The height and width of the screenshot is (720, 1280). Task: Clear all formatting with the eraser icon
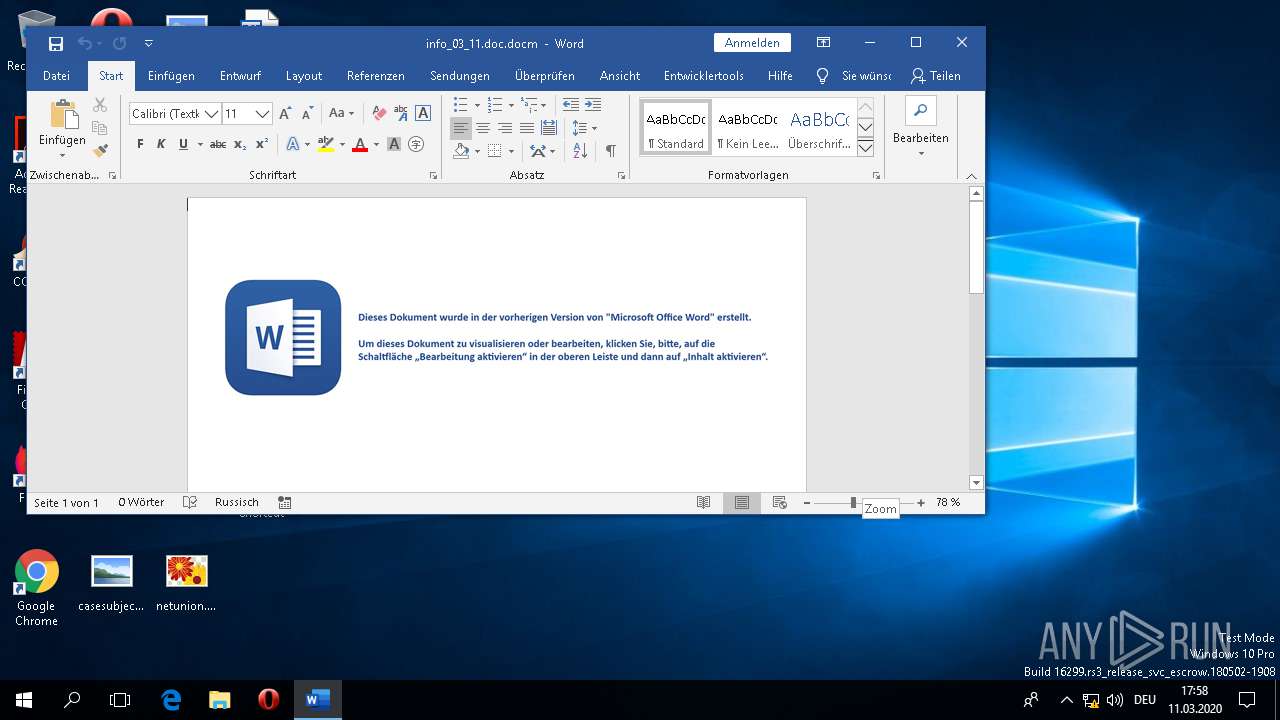pos(379,114)
